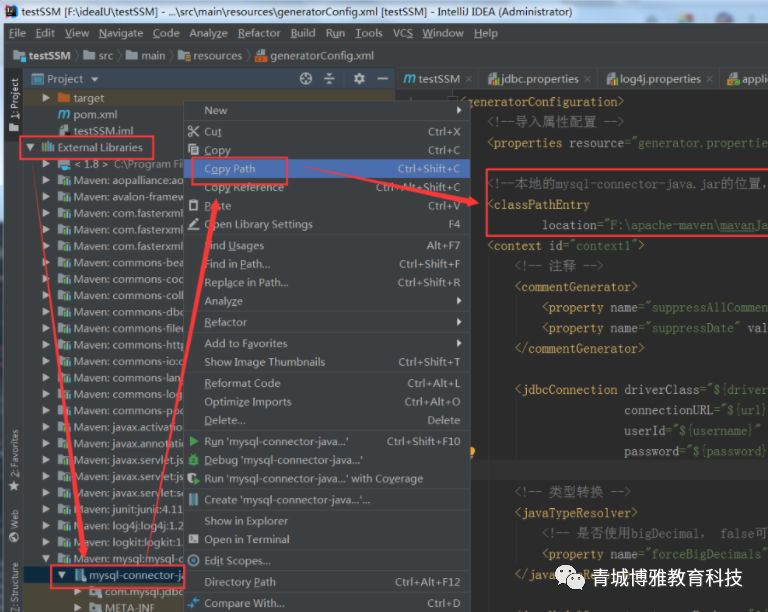Open the Web side tool window
The width and height of the screenshot is (768, 612).
coord(14,526)
